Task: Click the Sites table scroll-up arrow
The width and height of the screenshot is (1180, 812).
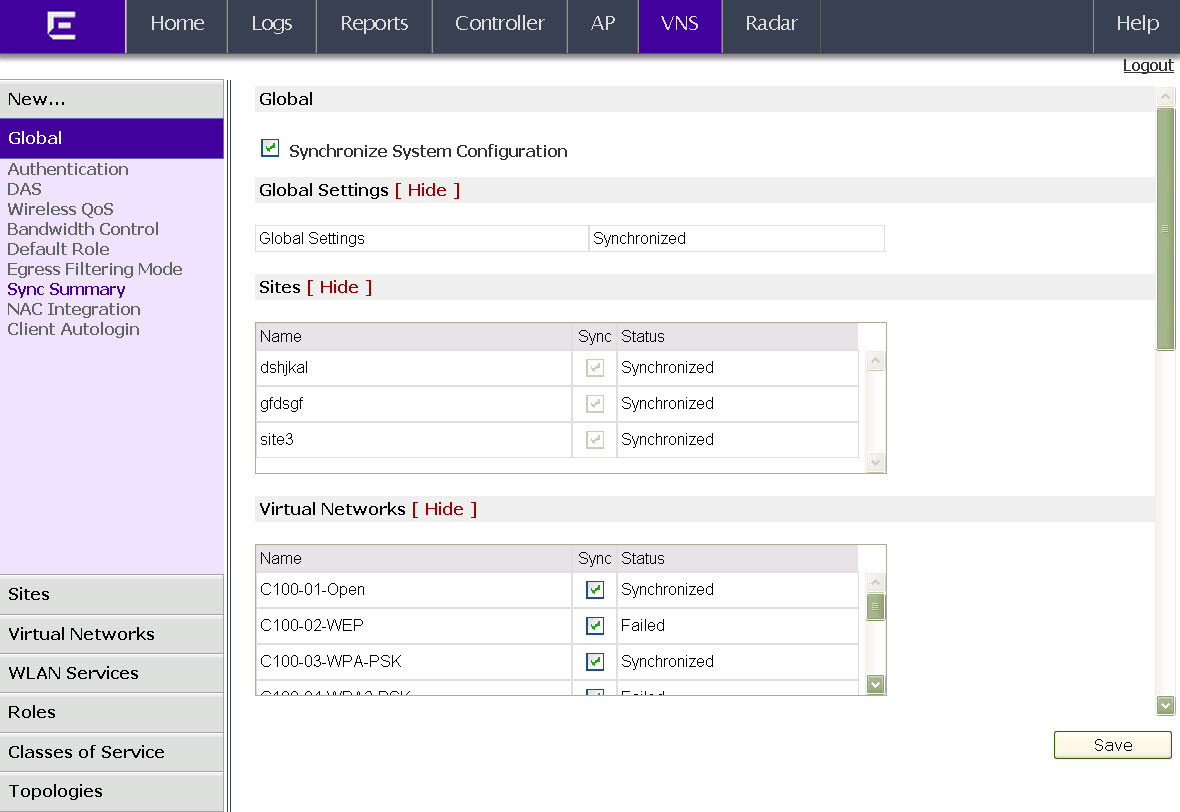Action: tap(874, 361)
